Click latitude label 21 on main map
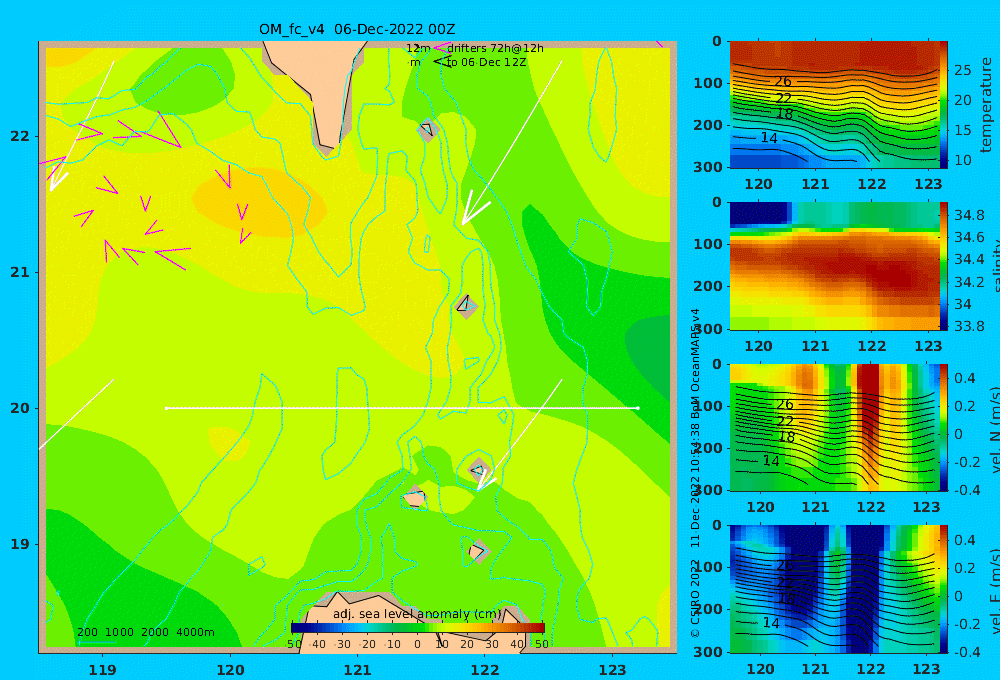Viewport: 1000px width, 680px height. tap(20, 272)
